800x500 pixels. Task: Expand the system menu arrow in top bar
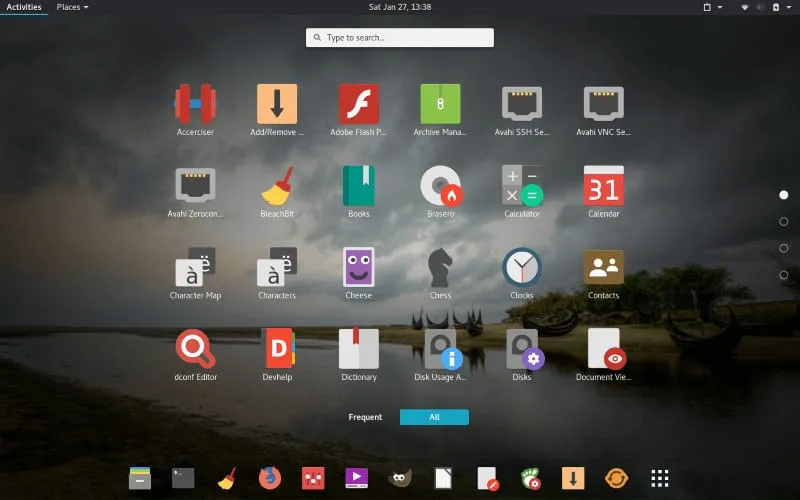pyautogui.click(x=789, y=7)
